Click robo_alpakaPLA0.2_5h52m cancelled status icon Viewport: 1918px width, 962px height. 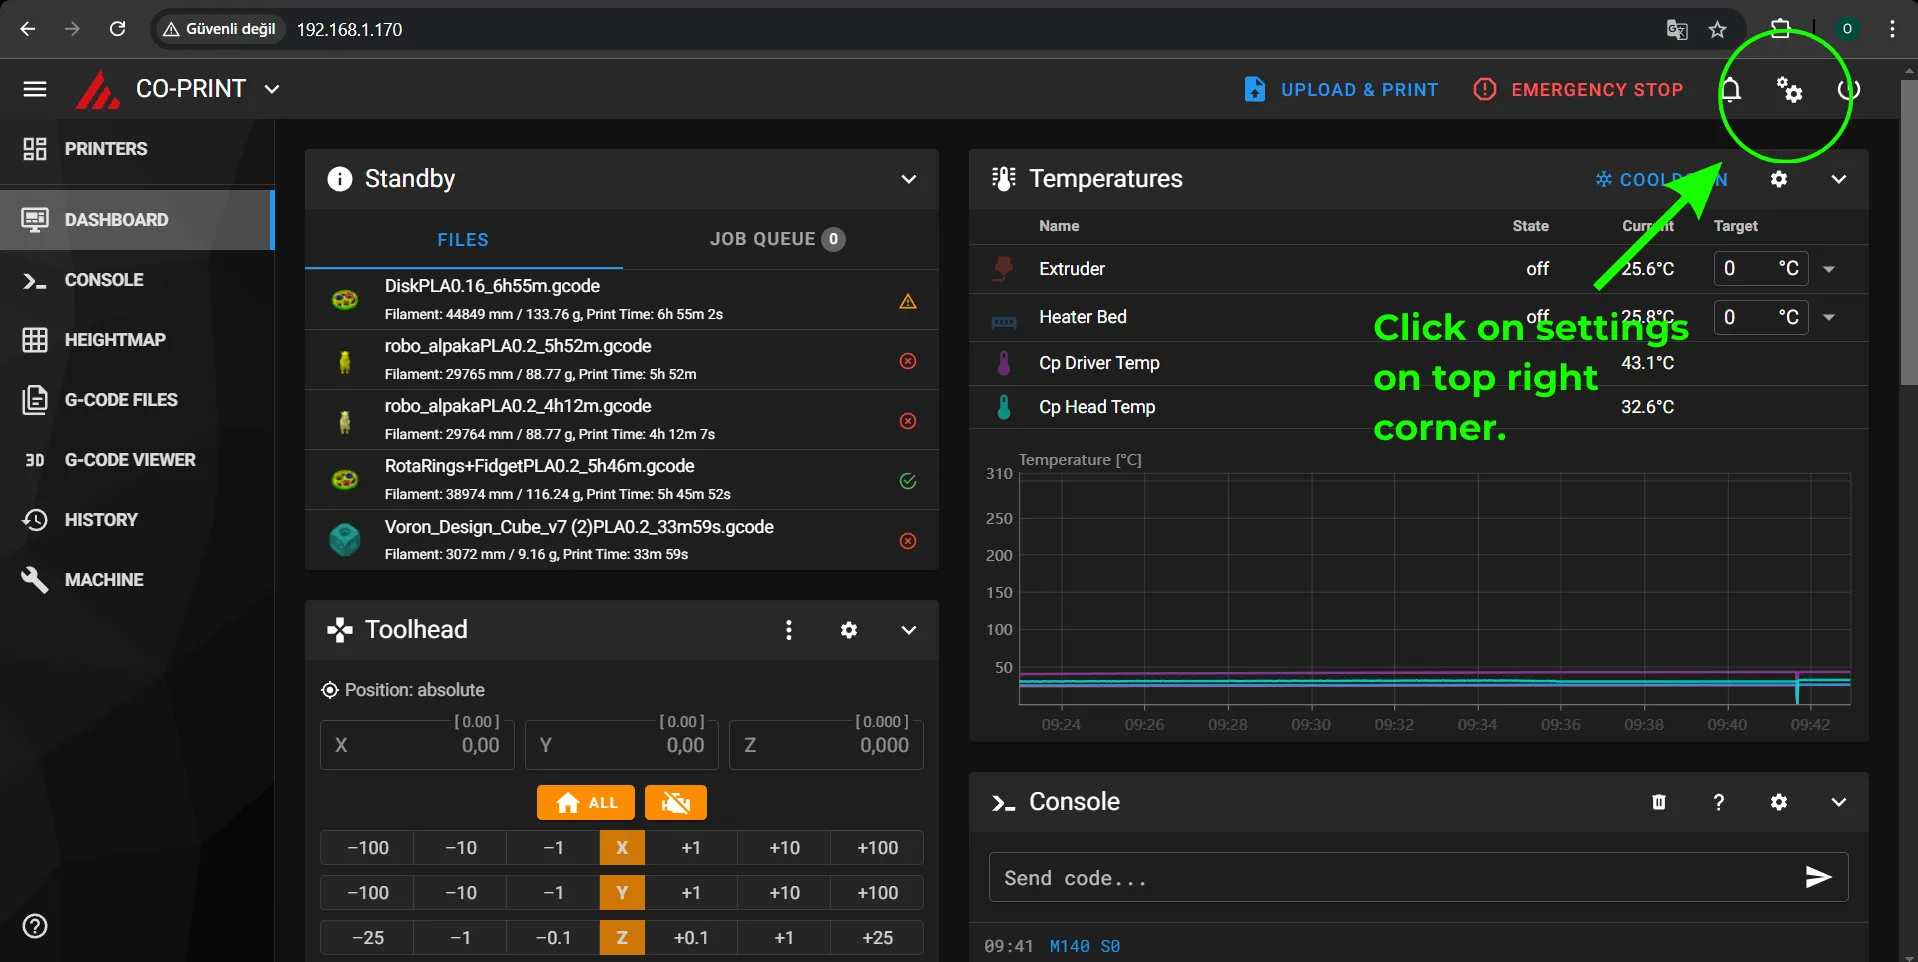click(x=908, y=361)
